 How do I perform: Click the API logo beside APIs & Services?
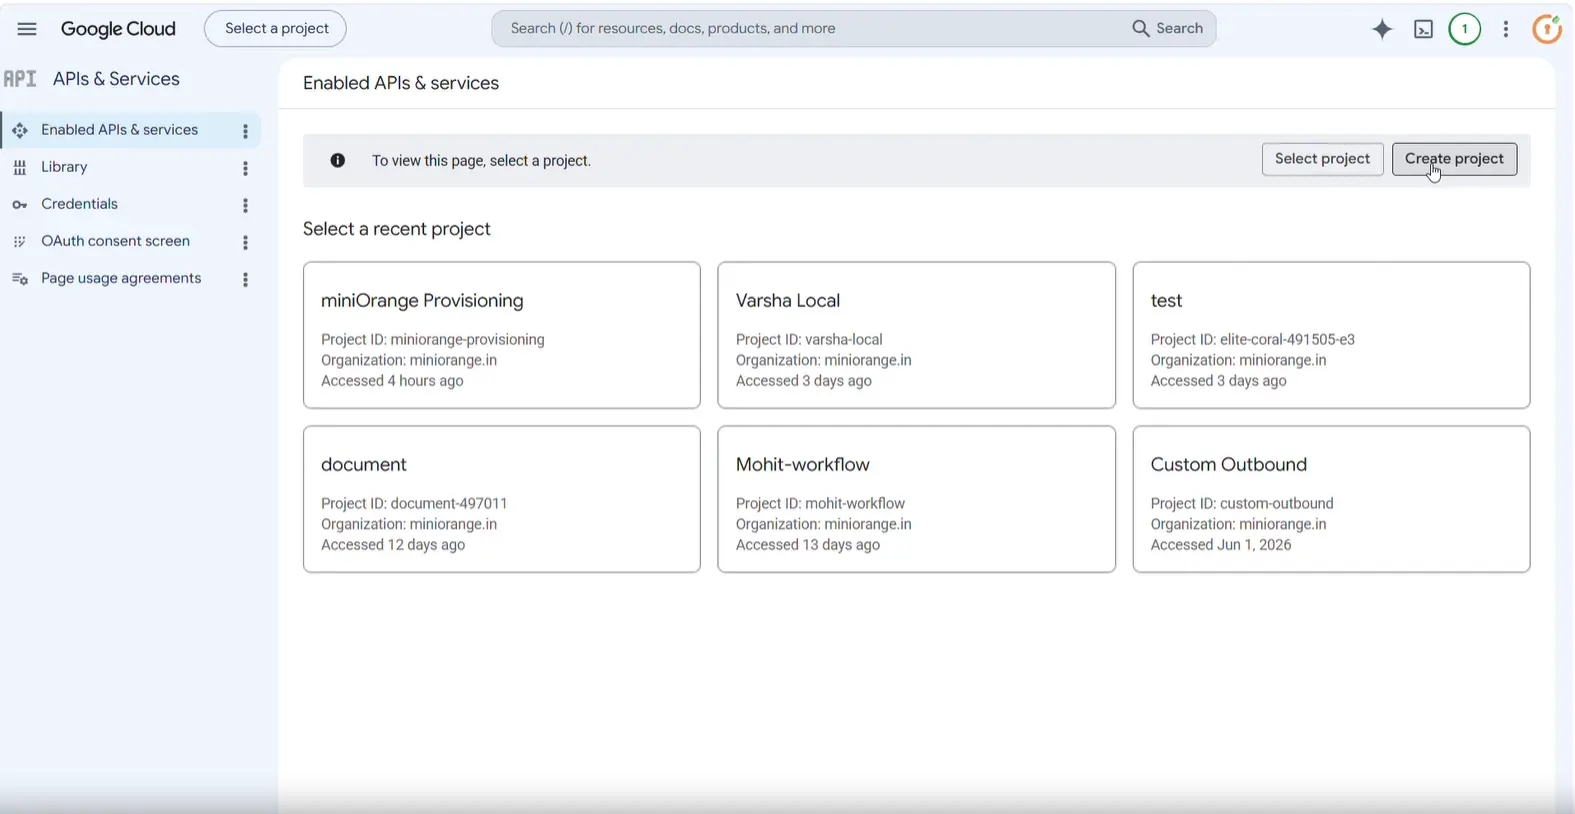[x=20, y=79]
